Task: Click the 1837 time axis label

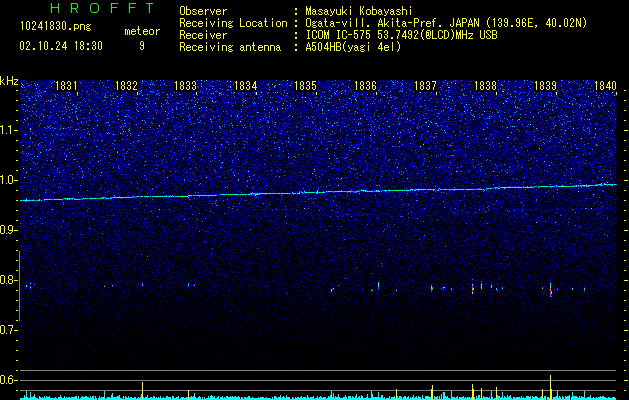Action: point(425,86)
